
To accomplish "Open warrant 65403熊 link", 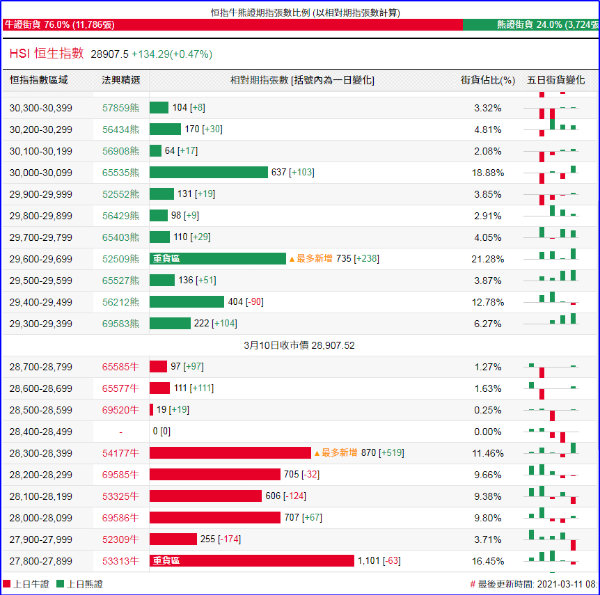I will (x=121, y=237).
